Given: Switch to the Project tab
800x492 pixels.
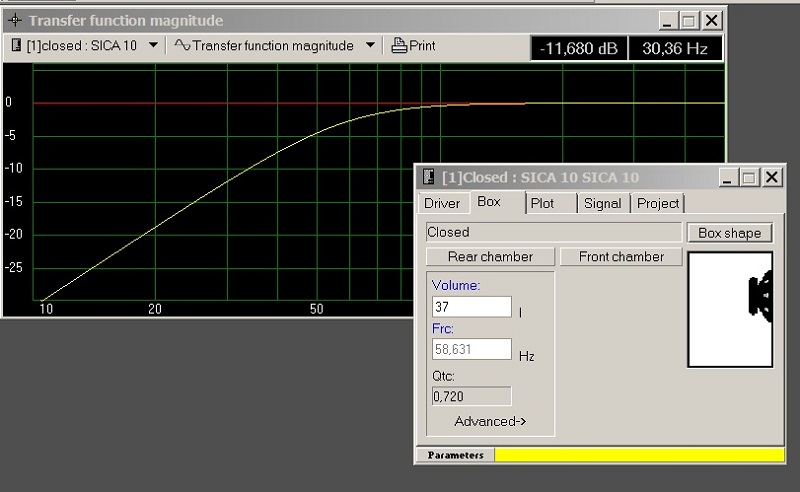Looking at the screenshot, I should [x=658, y=203].
